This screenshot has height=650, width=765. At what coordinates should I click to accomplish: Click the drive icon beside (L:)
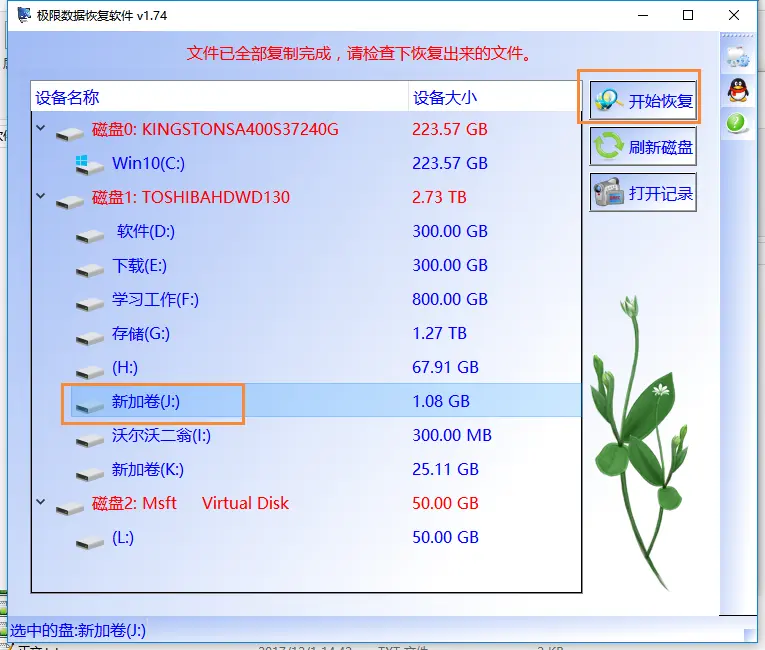tap(90, 542)
